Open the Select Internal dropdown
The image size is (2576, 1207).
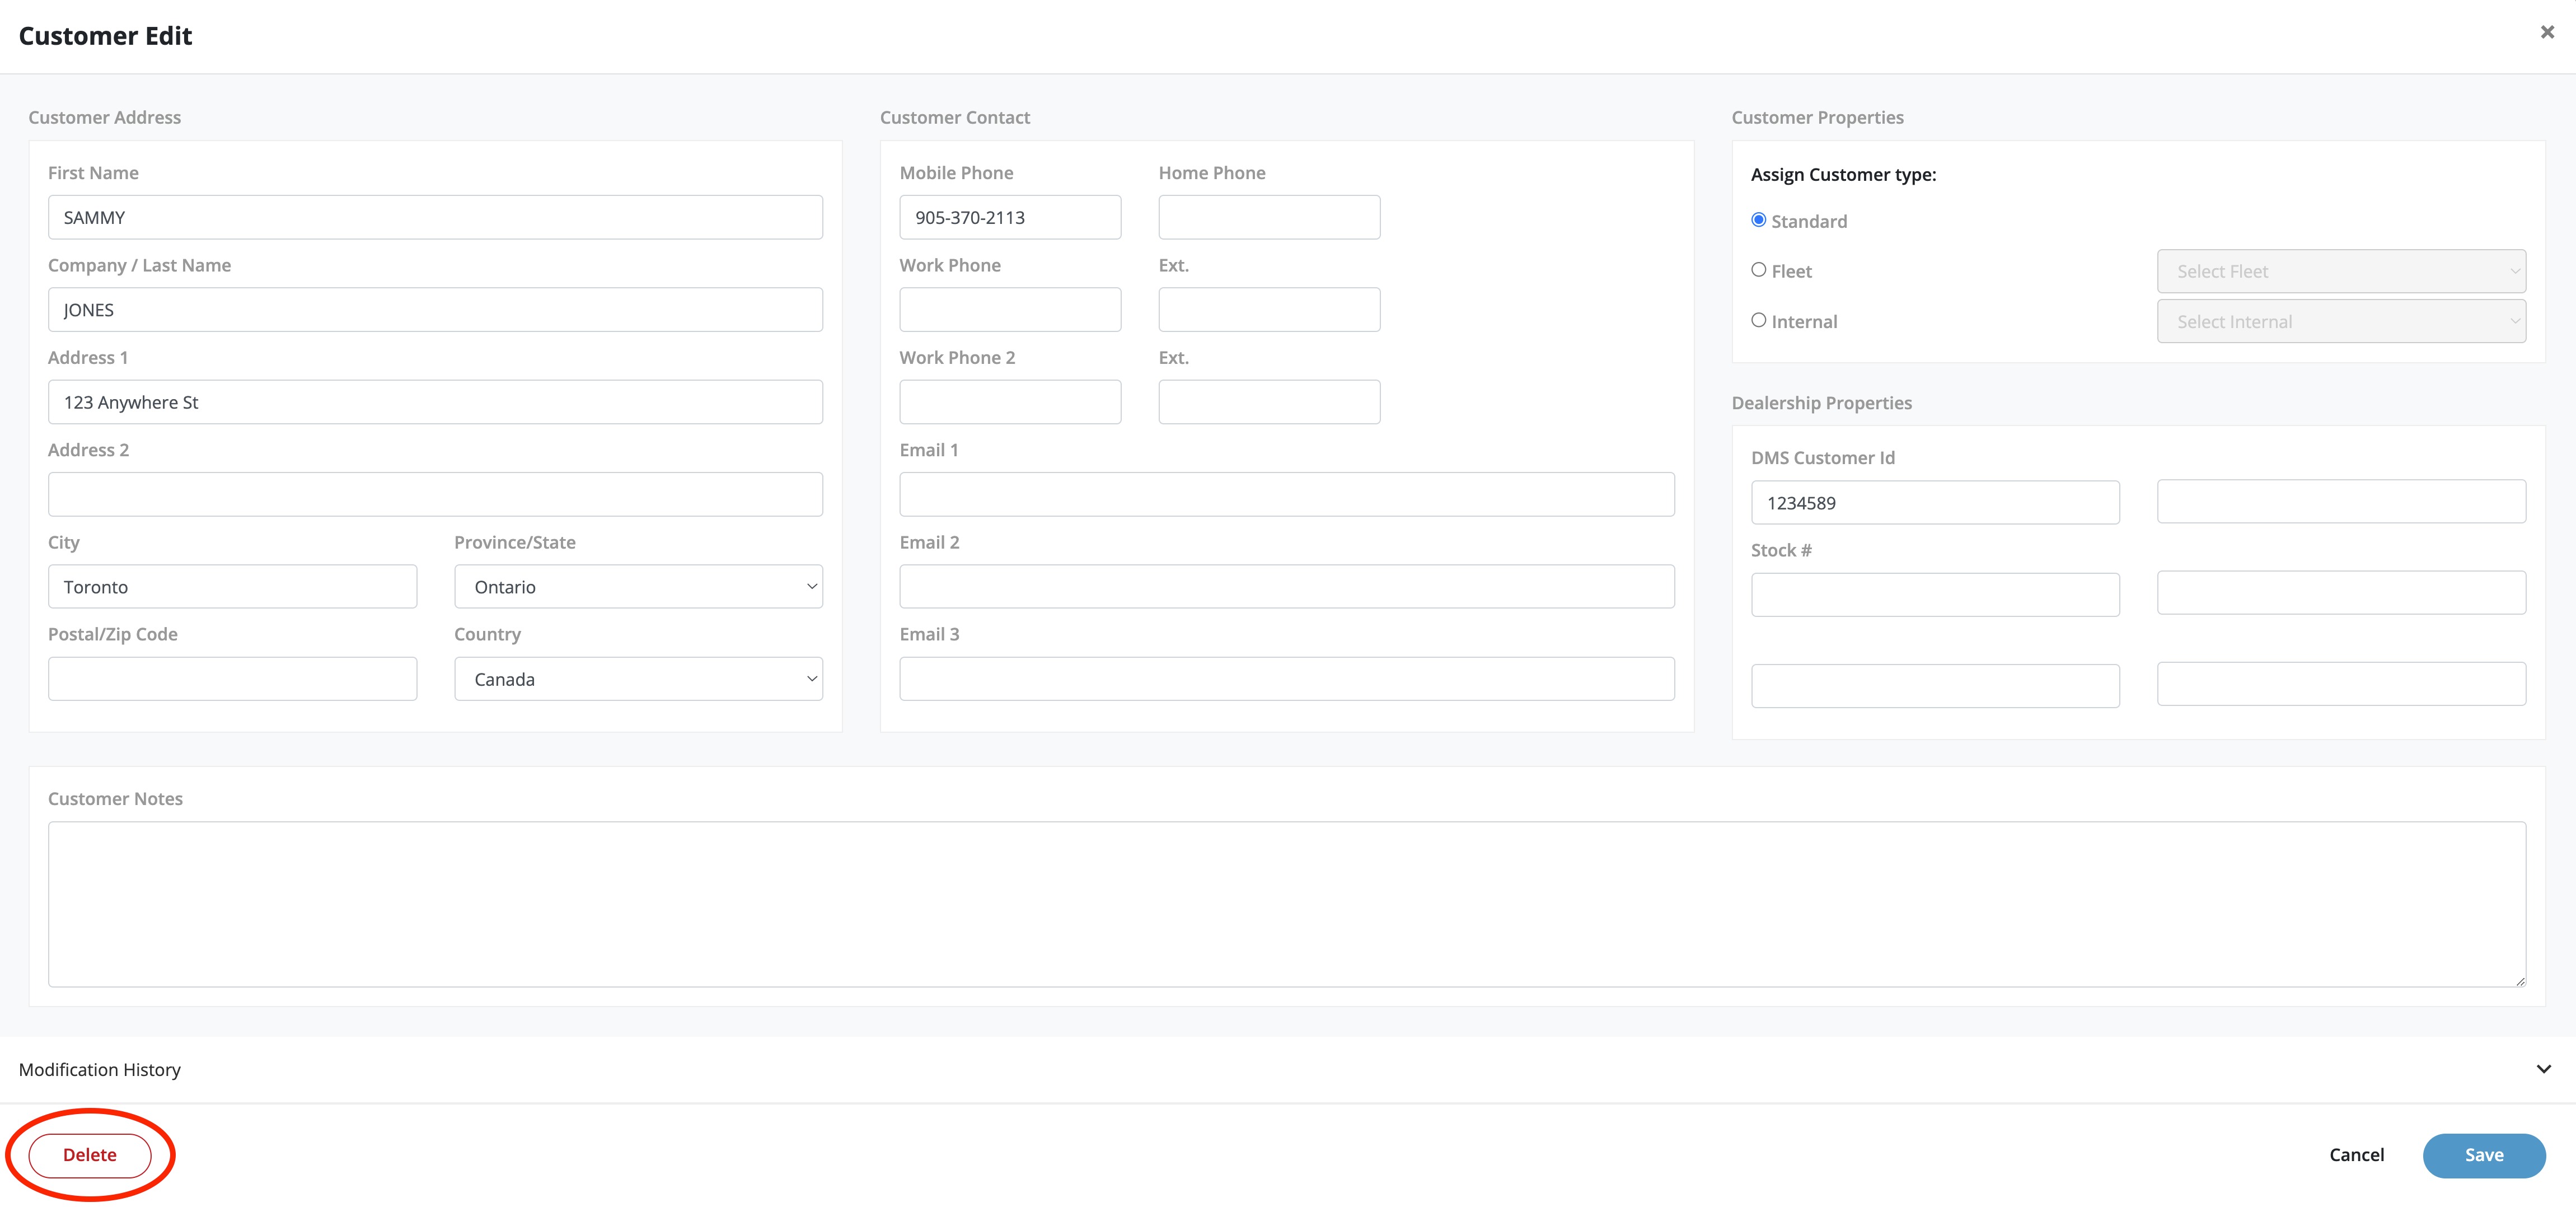[x=2340, y=321]
